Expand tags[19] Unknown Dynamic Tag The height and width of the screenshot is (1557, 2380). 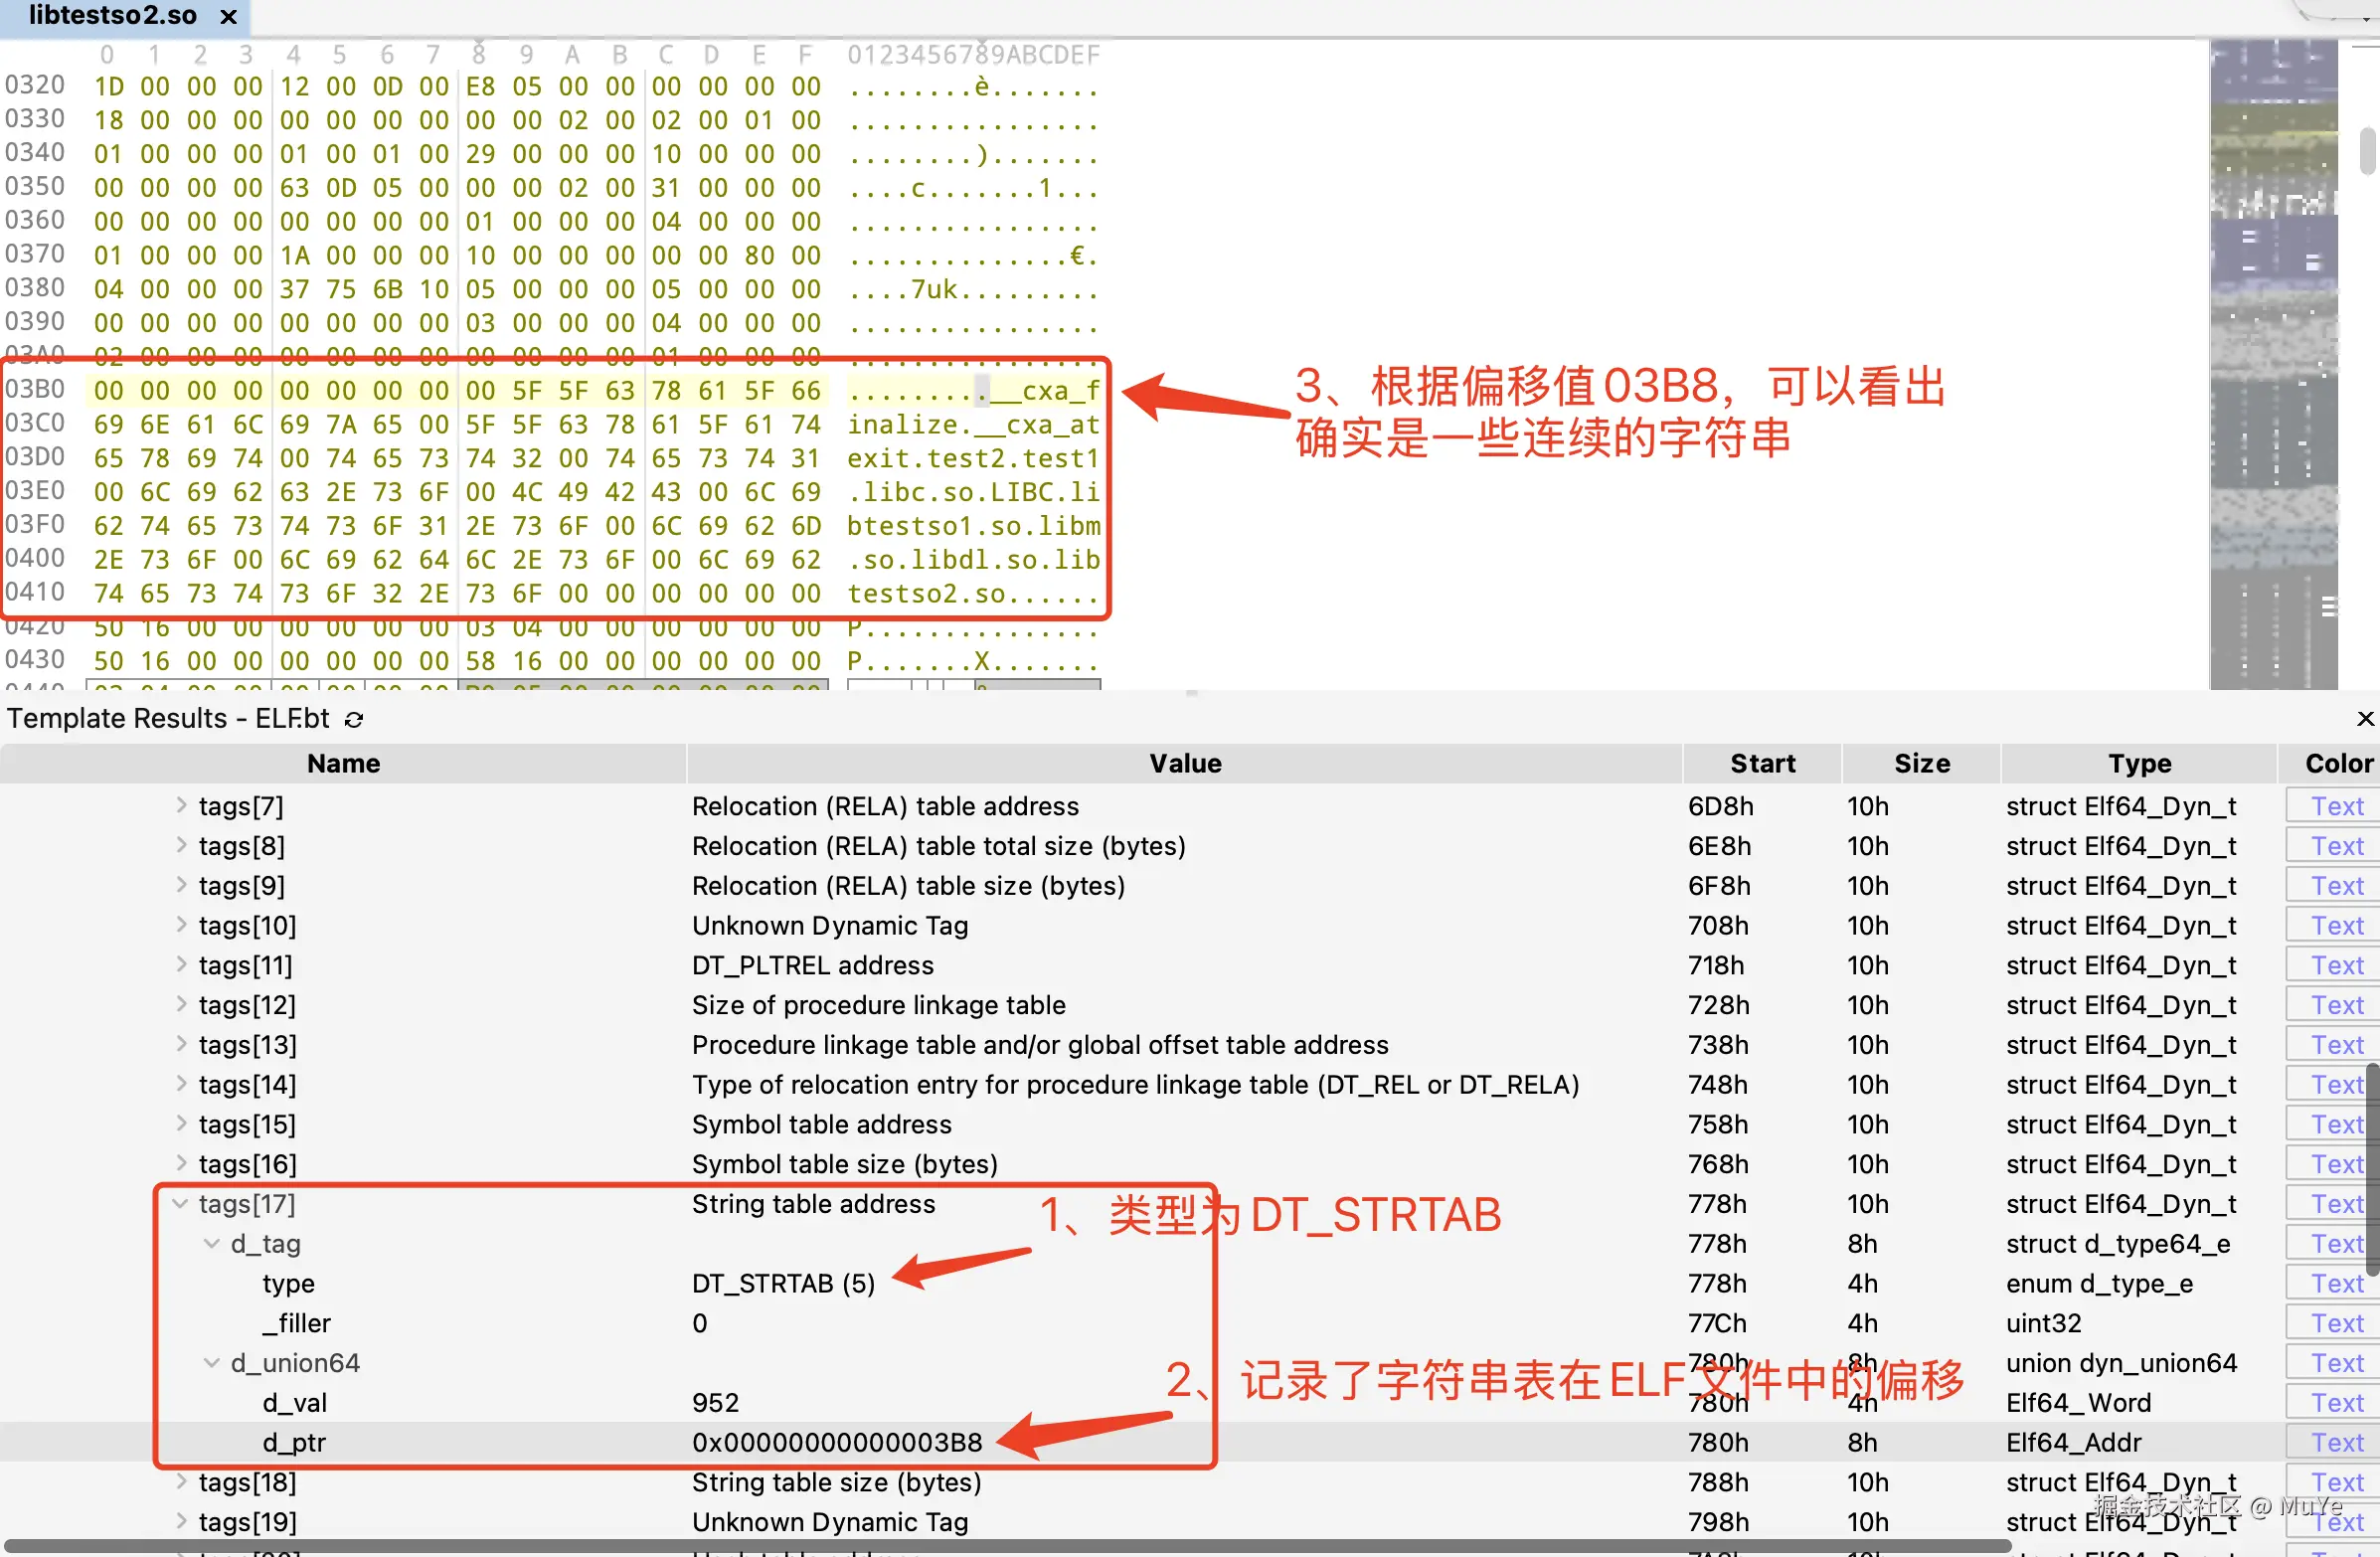(180, 1521)
